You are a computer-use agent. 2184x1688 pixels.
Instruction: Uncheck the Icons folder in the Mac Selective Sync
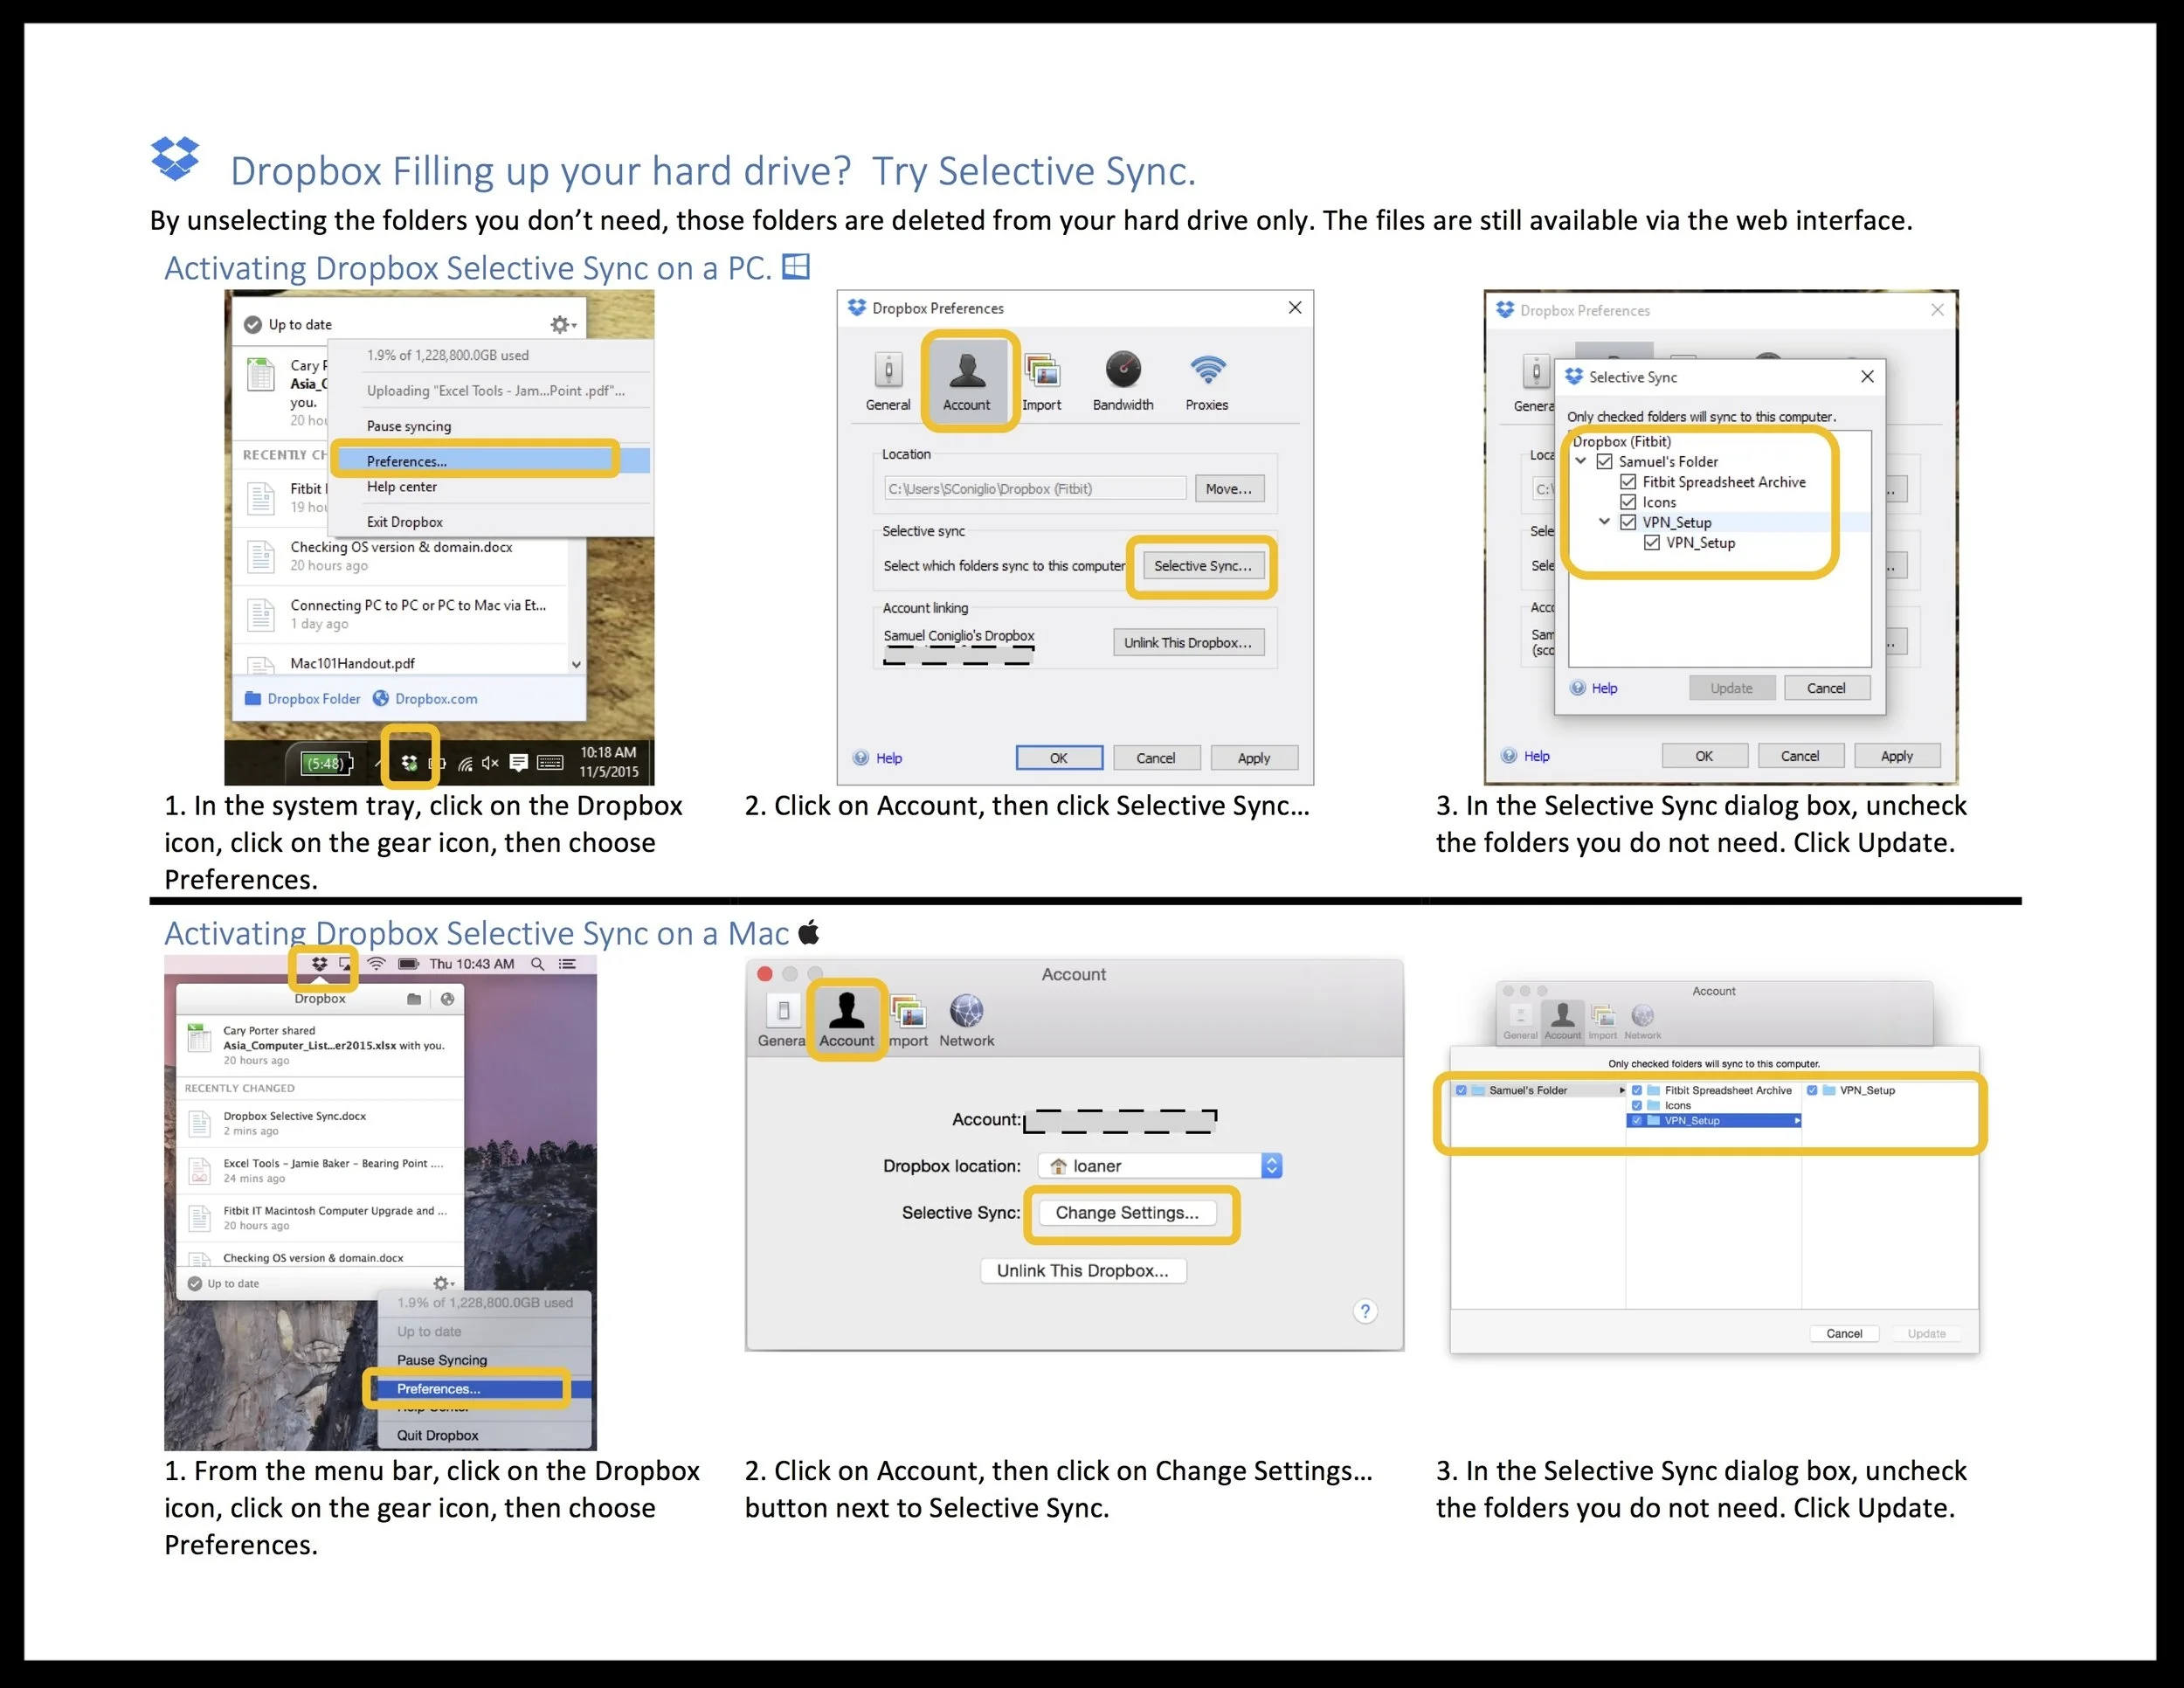click(x=1636, y=1105)
